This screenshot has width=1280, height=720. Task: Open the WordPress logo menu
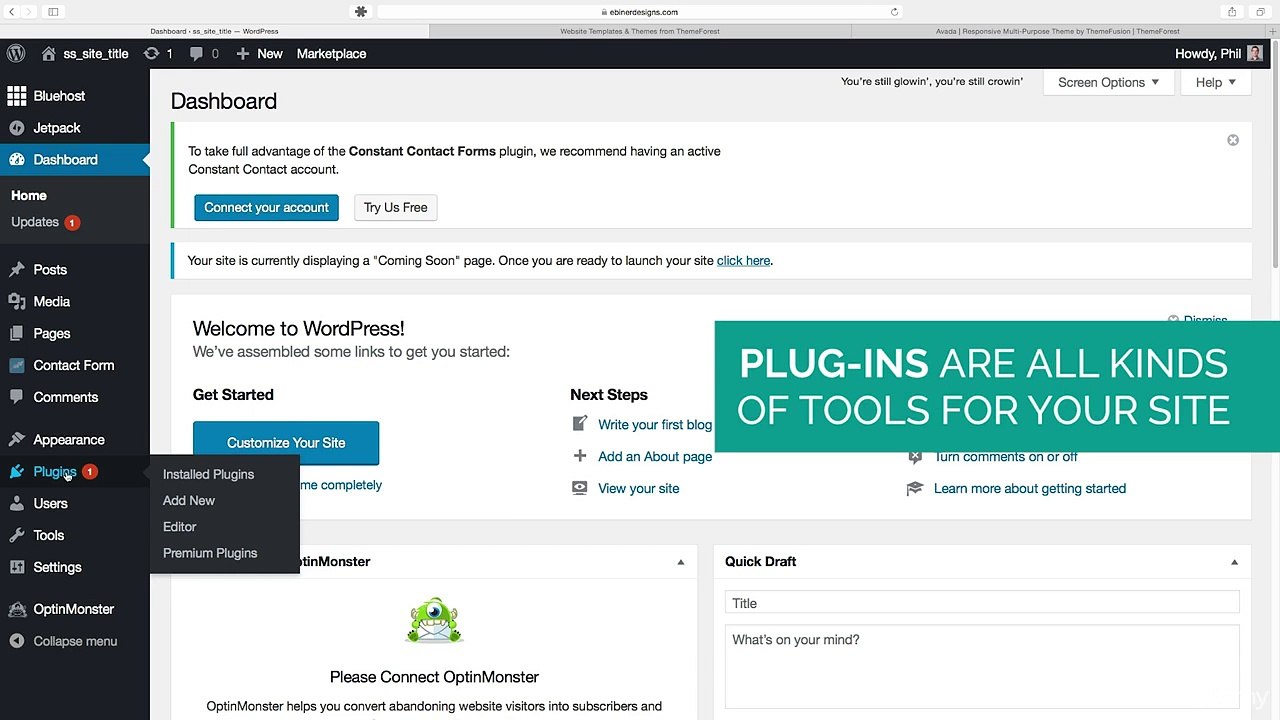coord(15,53)
